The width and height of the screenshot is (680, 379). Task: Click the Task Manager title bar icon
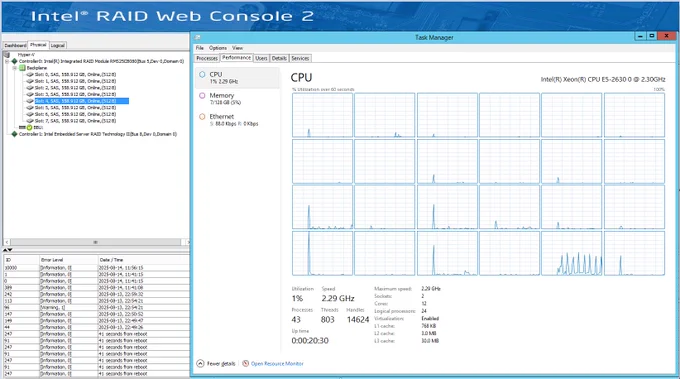pyautogui.click(x=197, y=38)
